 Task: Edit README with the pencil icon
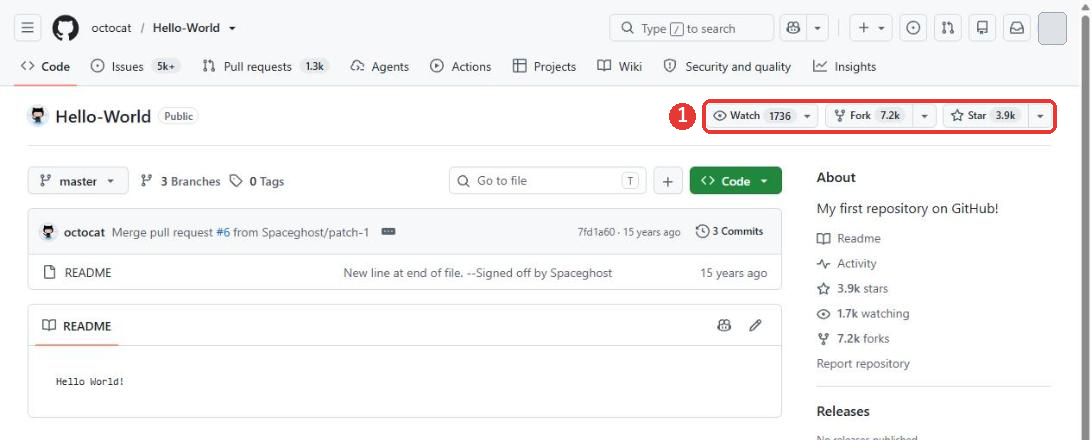(755, 325)
